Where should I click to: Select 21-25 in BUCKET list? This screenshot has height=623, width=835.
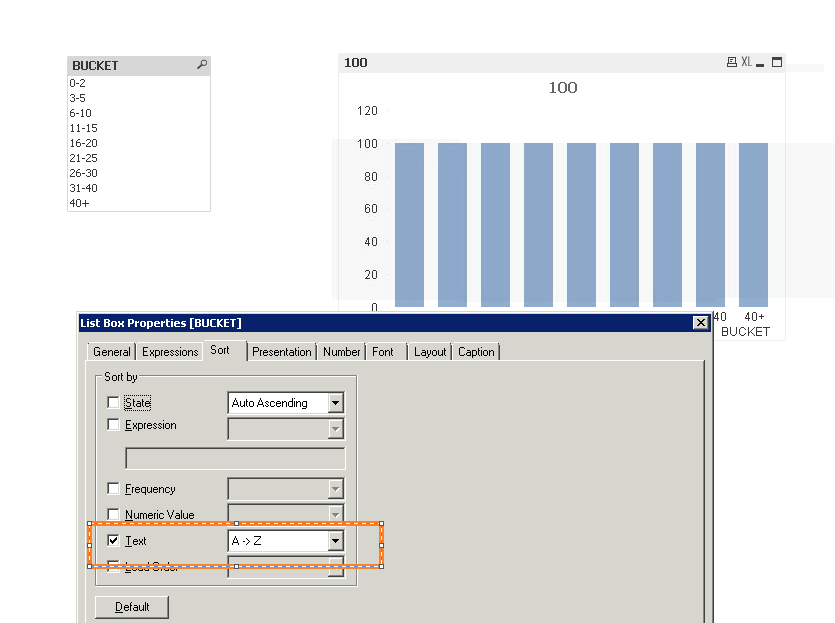click(138, 158)
